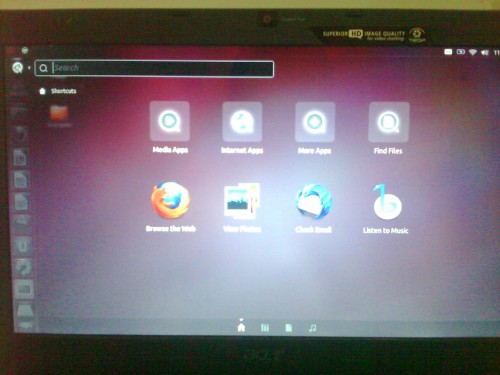Switch to the Applications lens tab
Screen dimensions: 500x375
pos(265,328)
